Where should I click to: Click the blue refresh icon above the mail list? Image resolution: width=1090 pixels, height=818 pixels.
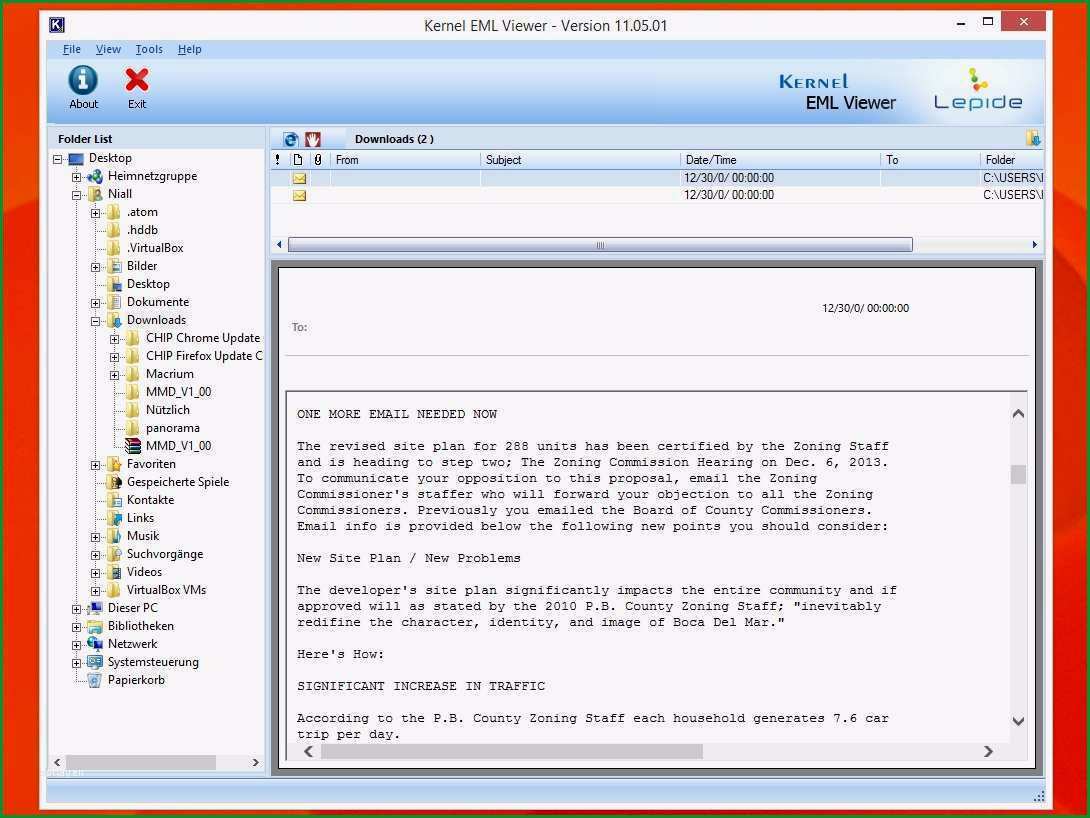coord(291,139)
